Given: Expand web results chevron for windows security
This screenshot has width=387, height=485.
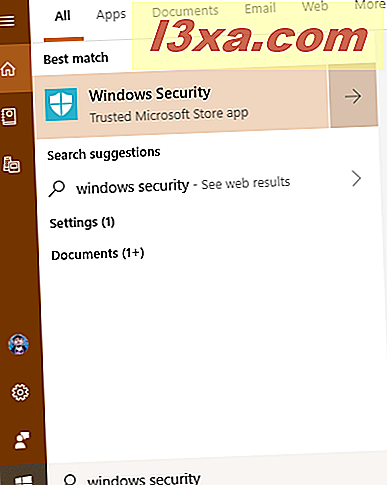Looking at the screenshot, I should pos(356,178).
